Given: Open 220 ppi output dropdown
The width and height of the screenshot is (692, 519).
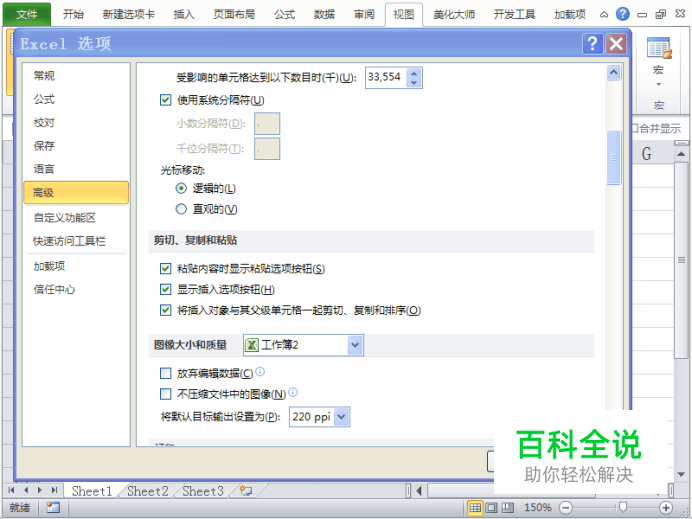Looking at the screenshot, I should (342, 417).
